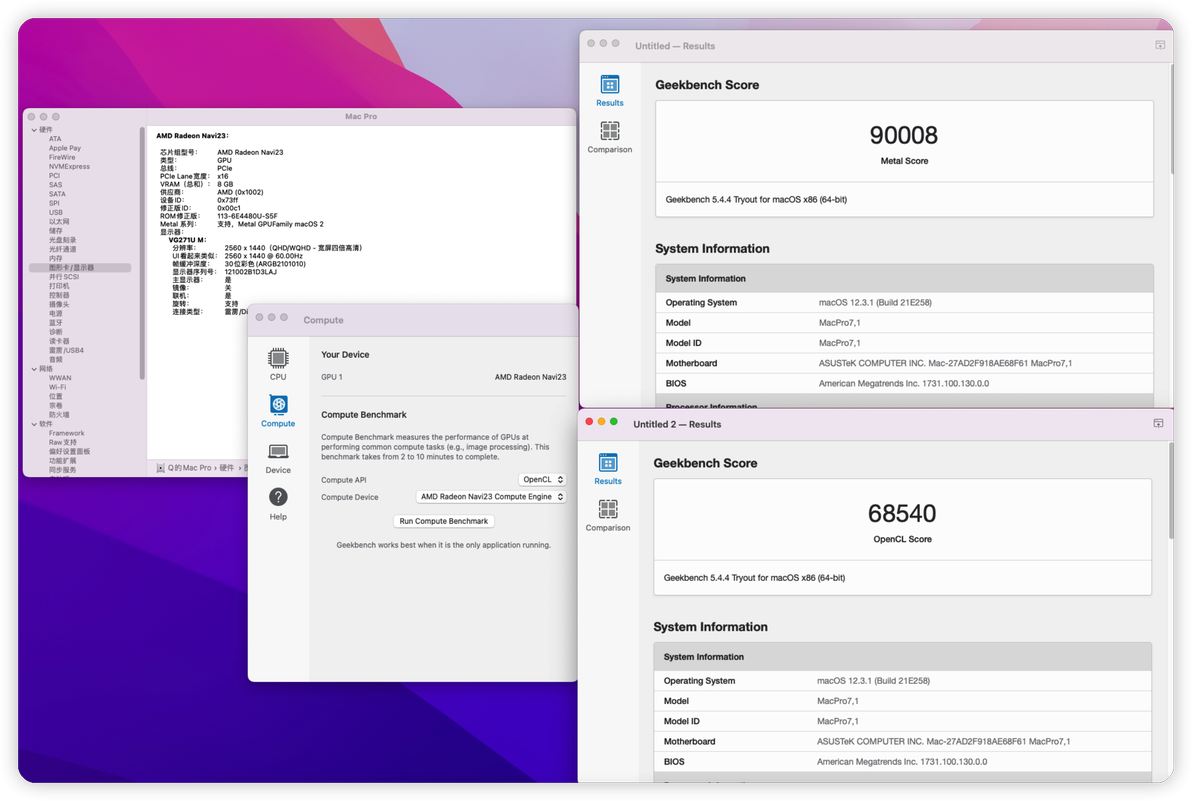Viewport: 1192px width, 801px height.
Task: Close the Untitled 2 — Results window
Action: click(589, 421)
